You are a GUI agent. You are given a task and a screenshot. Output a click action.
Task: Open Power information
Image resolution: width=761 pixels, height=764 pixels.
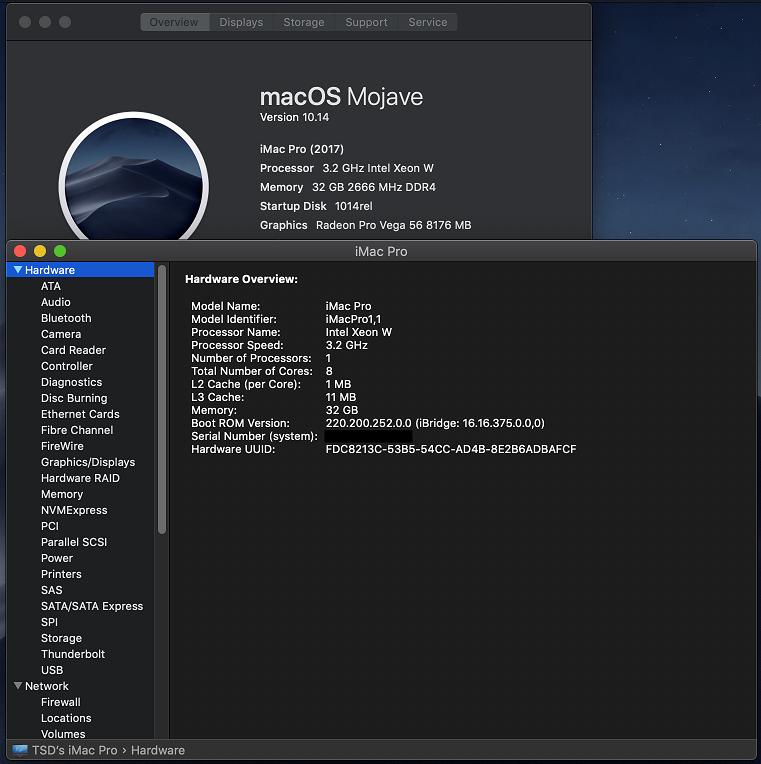(57, 558)
